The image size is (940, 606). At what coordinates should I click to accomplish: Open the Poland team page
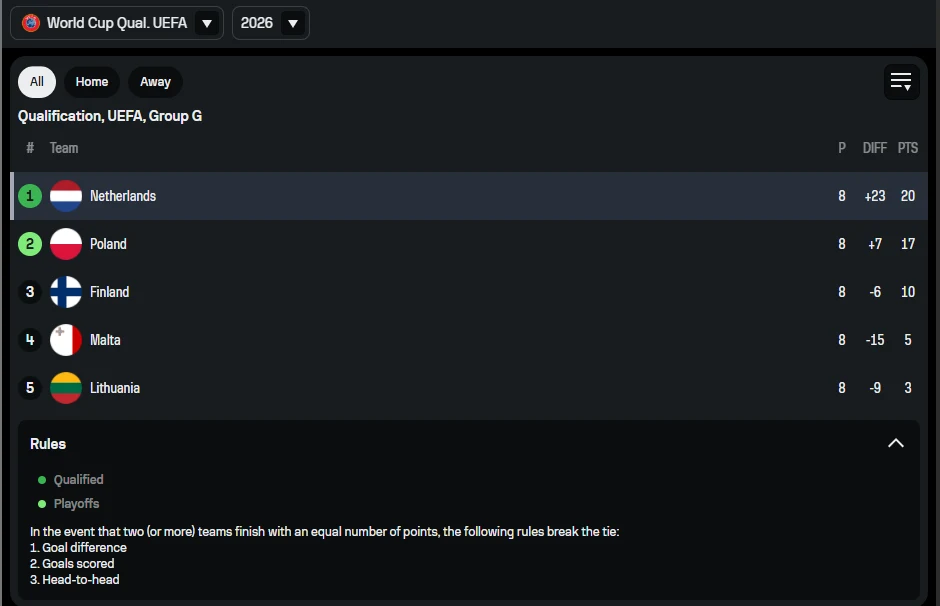(x=108, y=244)
